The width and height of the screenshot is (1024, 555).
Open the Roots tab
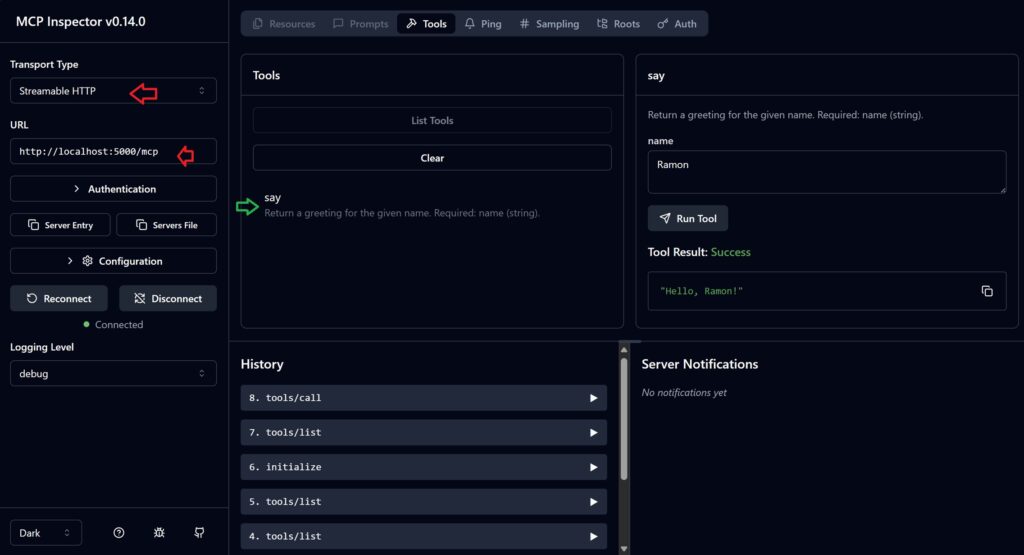[618, 24]
